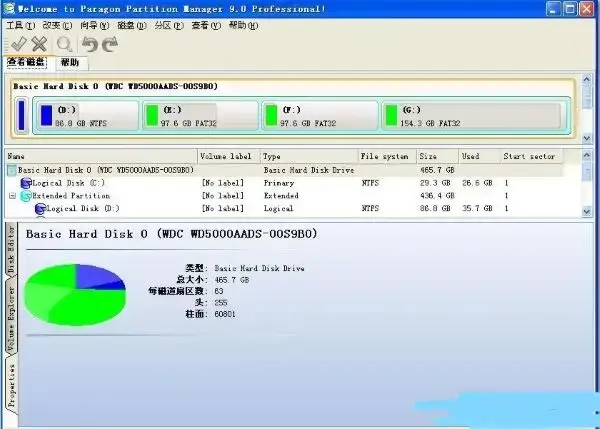Click the Logical Disk (C:) row icon
This screenshot has width=600, height=429.
click(26, 183)
